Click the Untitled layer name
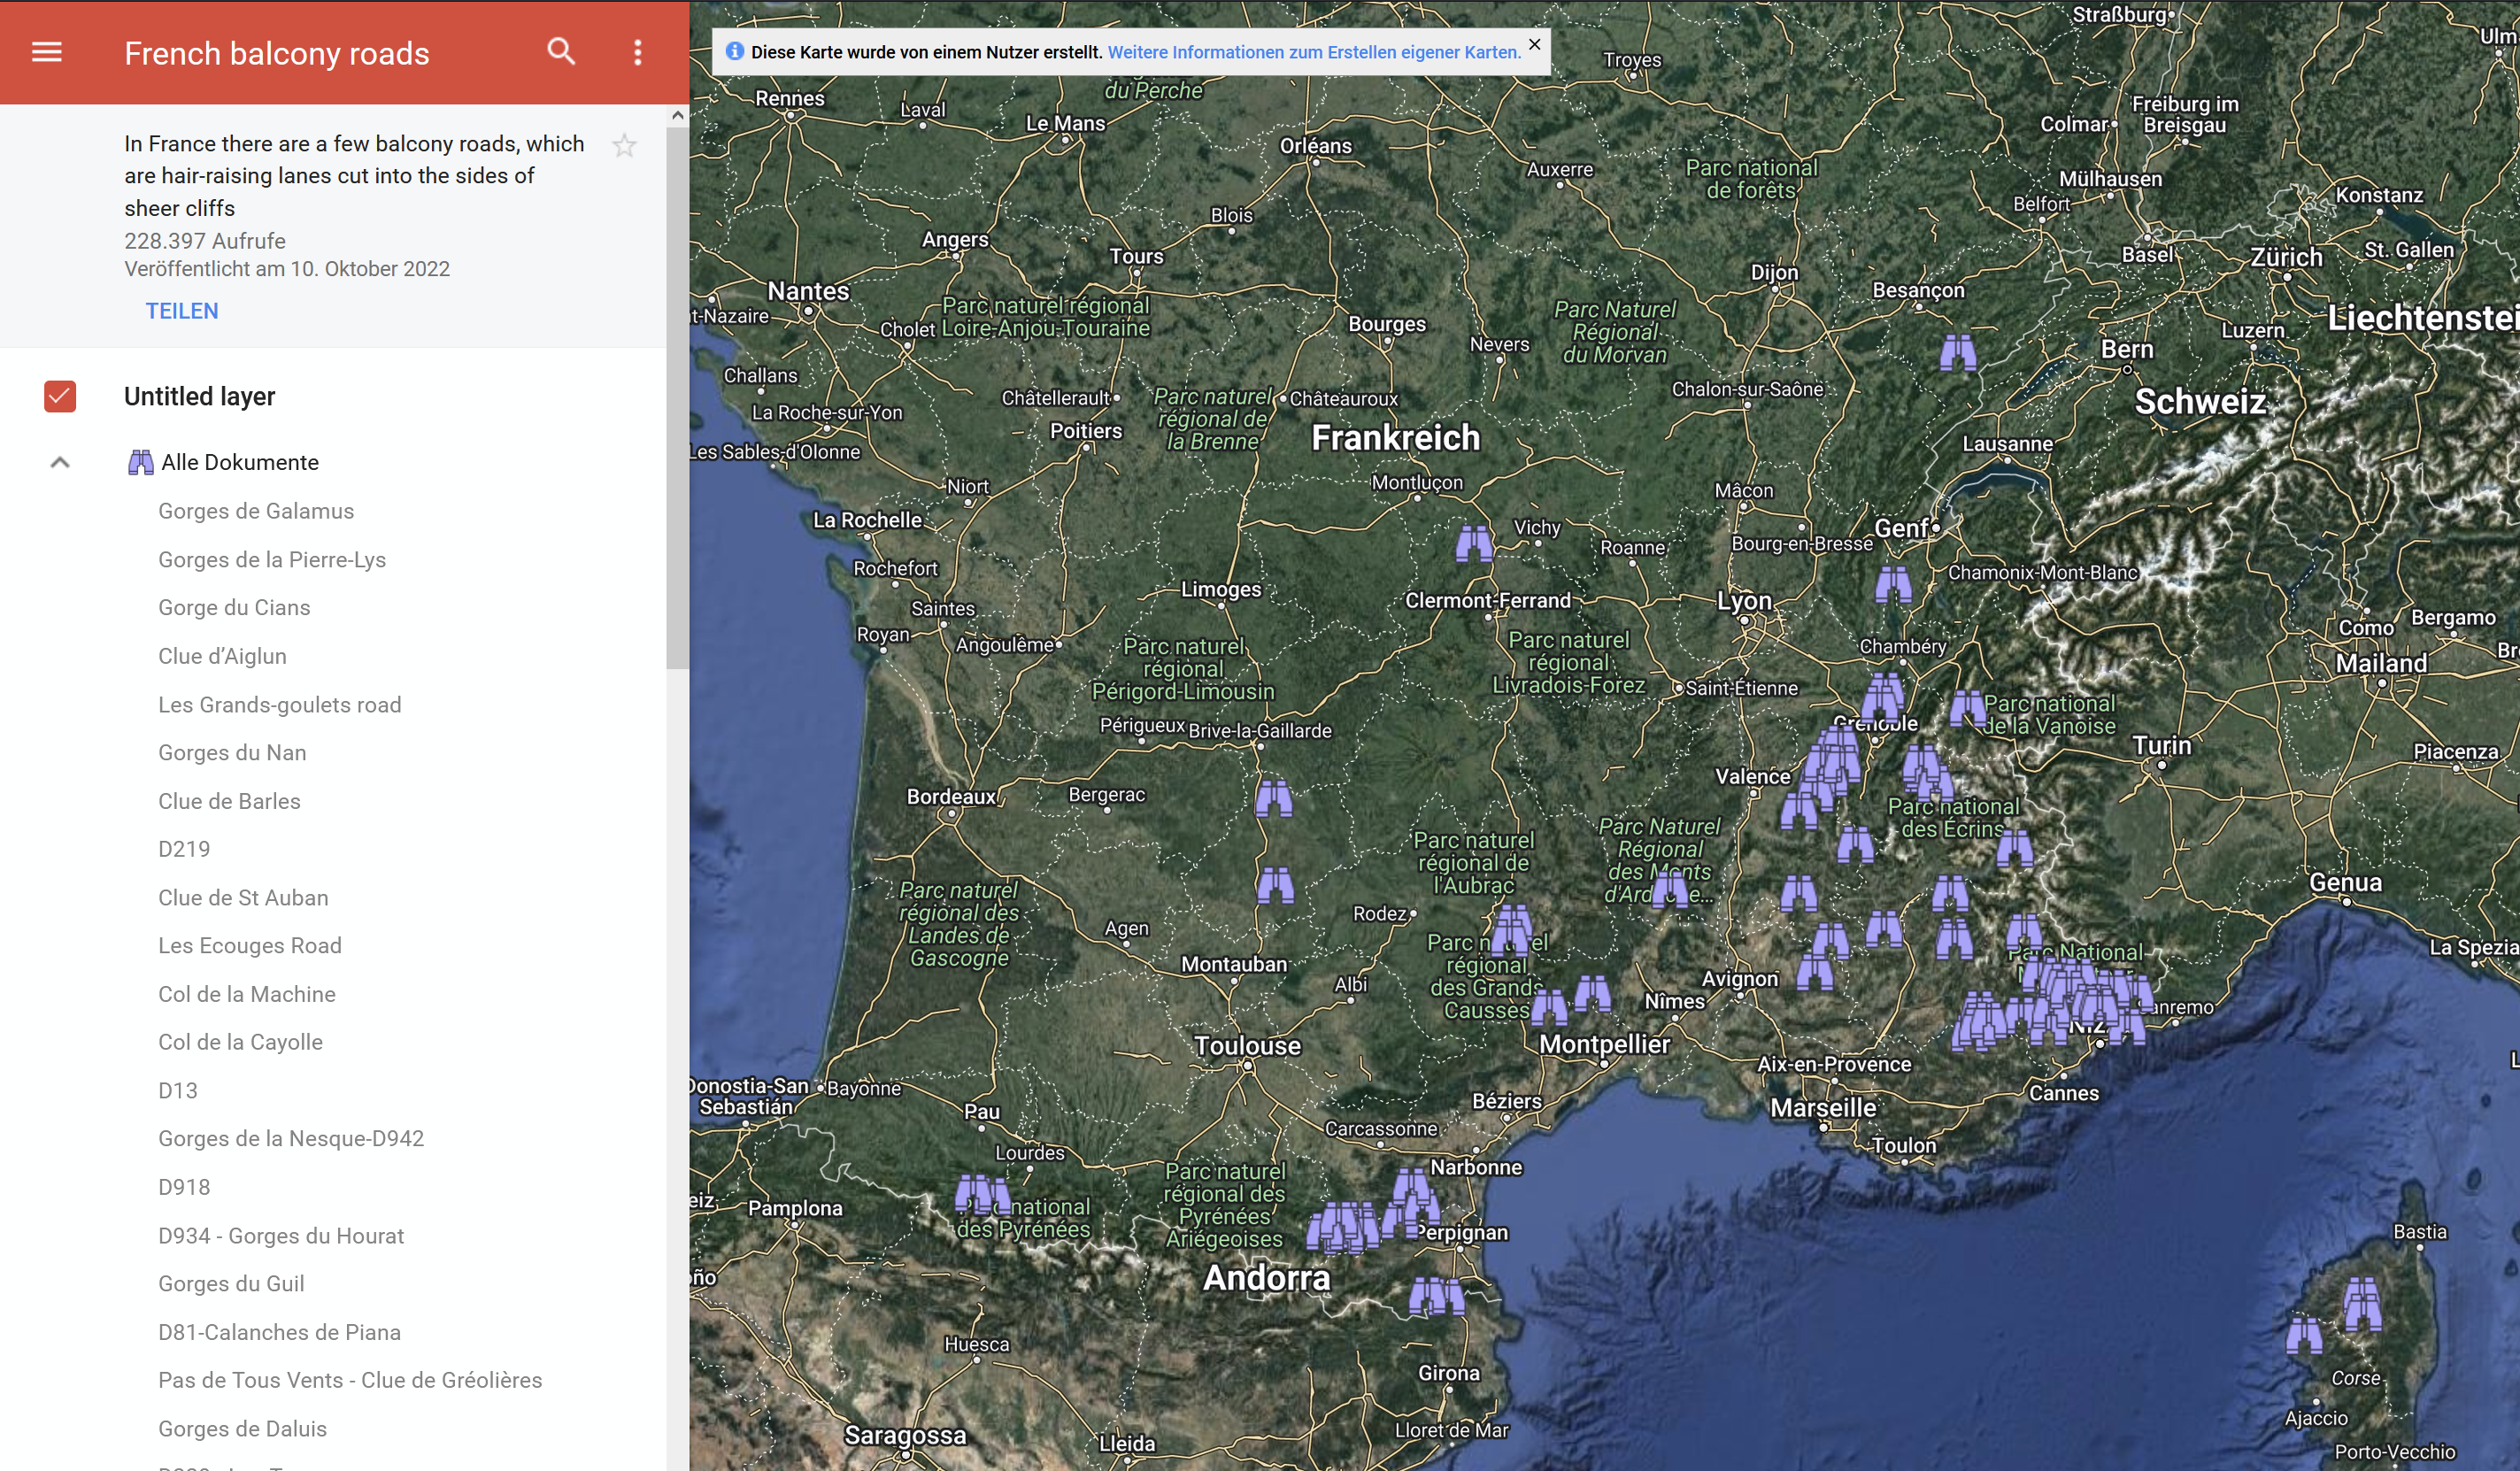This screenshot has height=1471, width=2520. pos(200,396)
